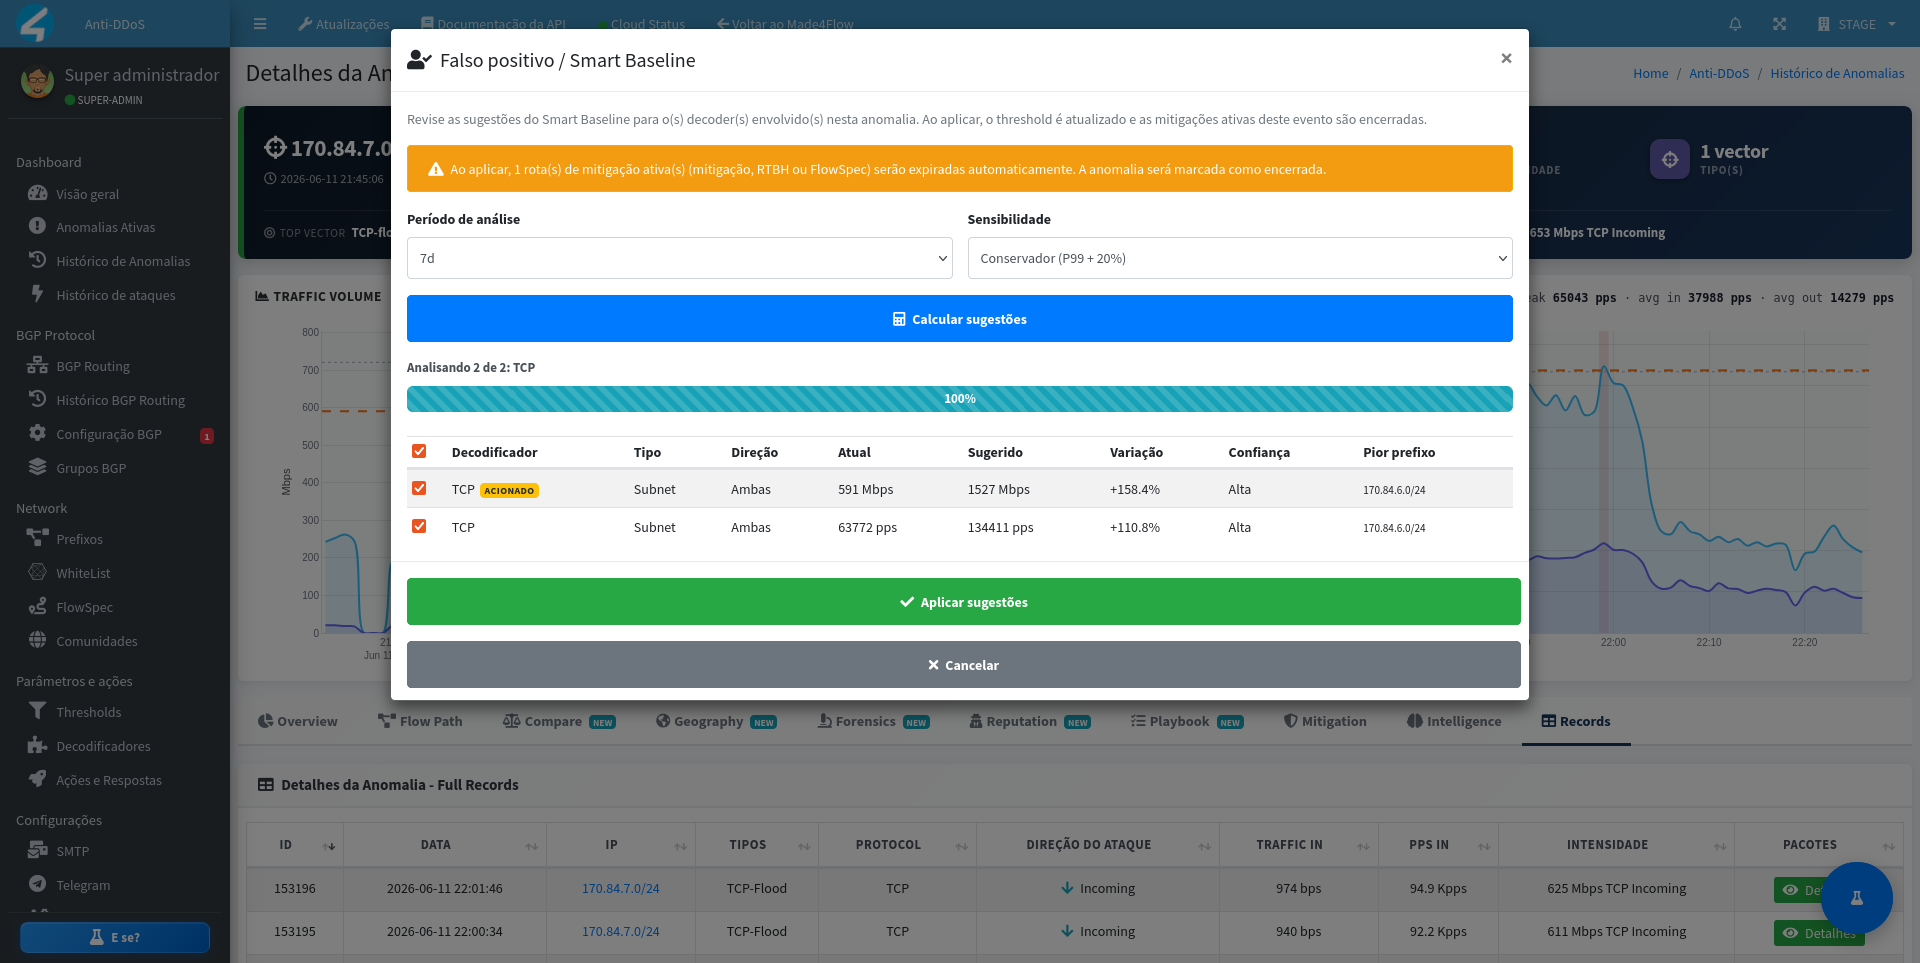
Task: Switch to the Mitigation tab
Action: pos(1325,721)
